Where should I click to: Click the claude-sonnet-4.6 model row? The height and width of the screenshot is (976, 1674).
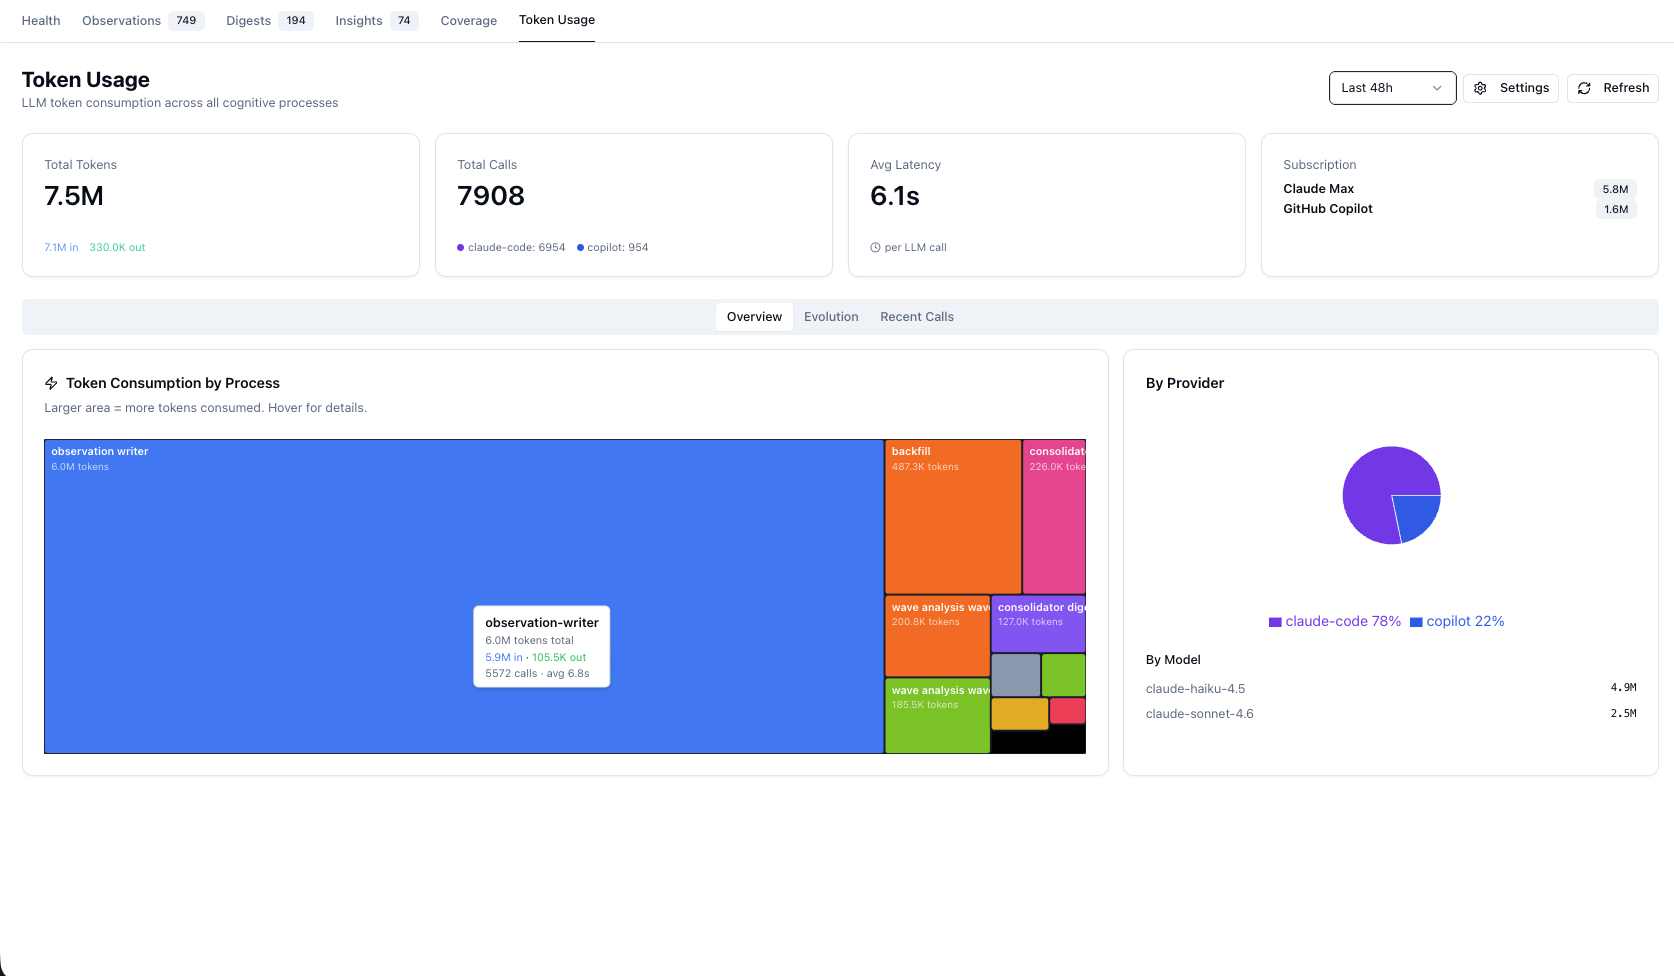pos(1391,714)
